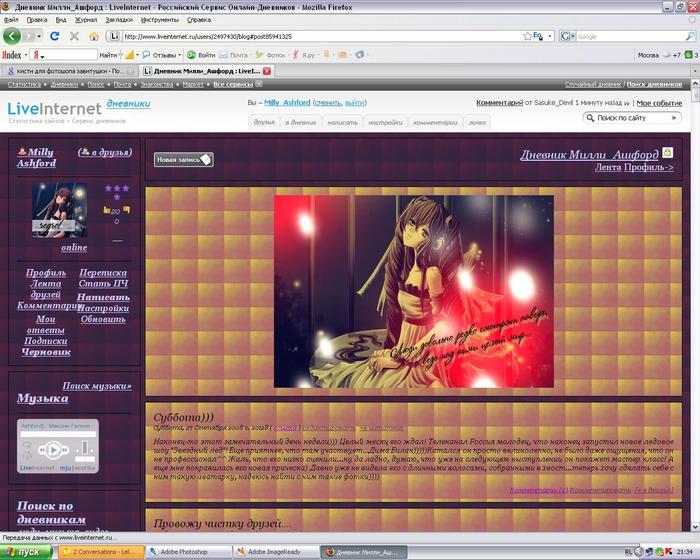The image size is (700, 560).
Task: Open the Профиль link in the sidebar
Action: click(x=46, y=272)
